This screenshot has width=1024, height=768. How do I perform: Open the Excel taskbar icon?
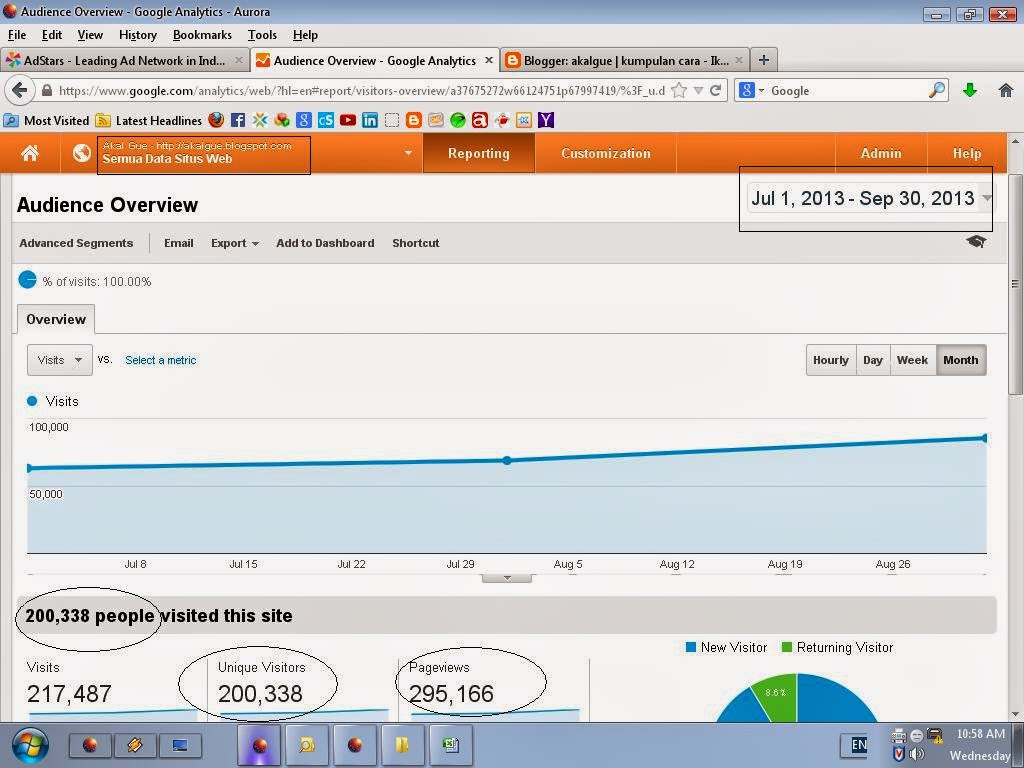tap(451, 744)
